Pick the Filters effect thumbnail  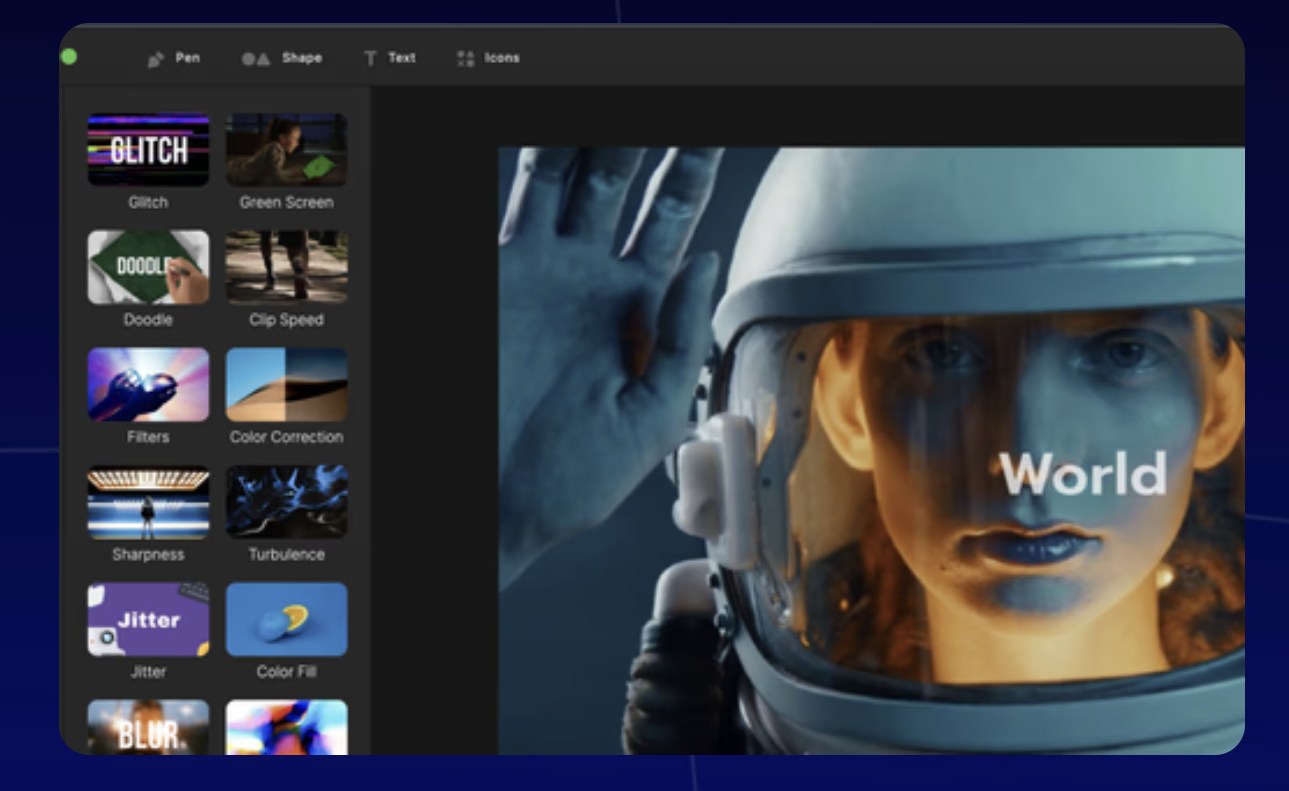(148, 385)
